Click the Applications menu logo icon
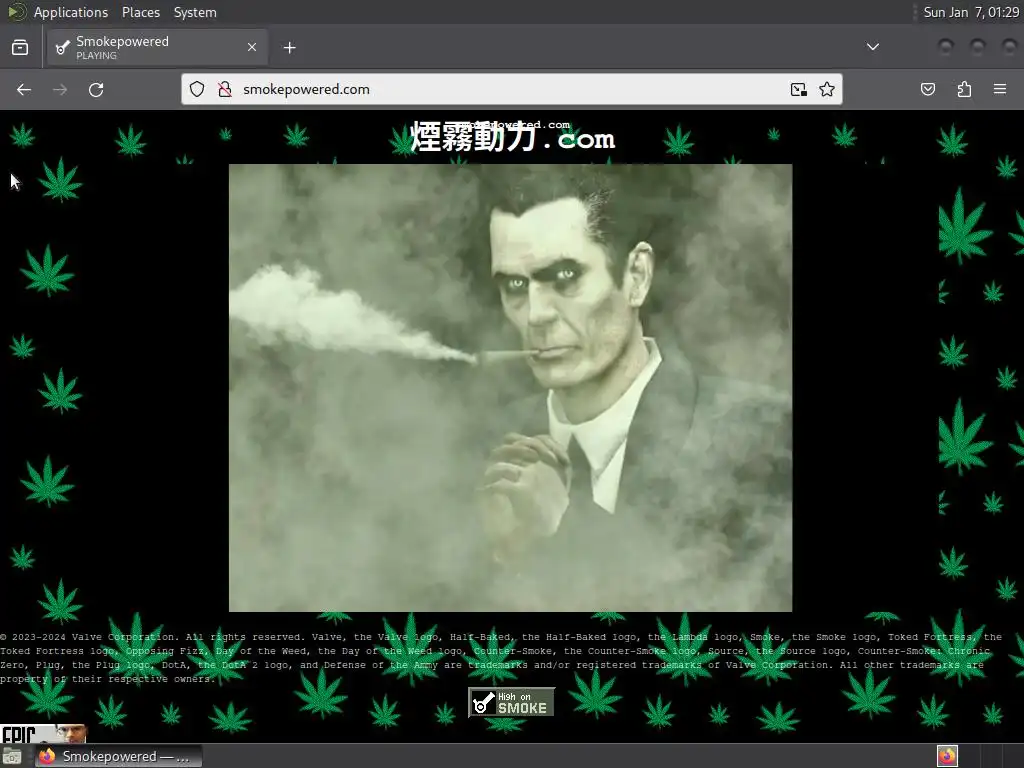The image size is (1024, 768). [16, 12]
